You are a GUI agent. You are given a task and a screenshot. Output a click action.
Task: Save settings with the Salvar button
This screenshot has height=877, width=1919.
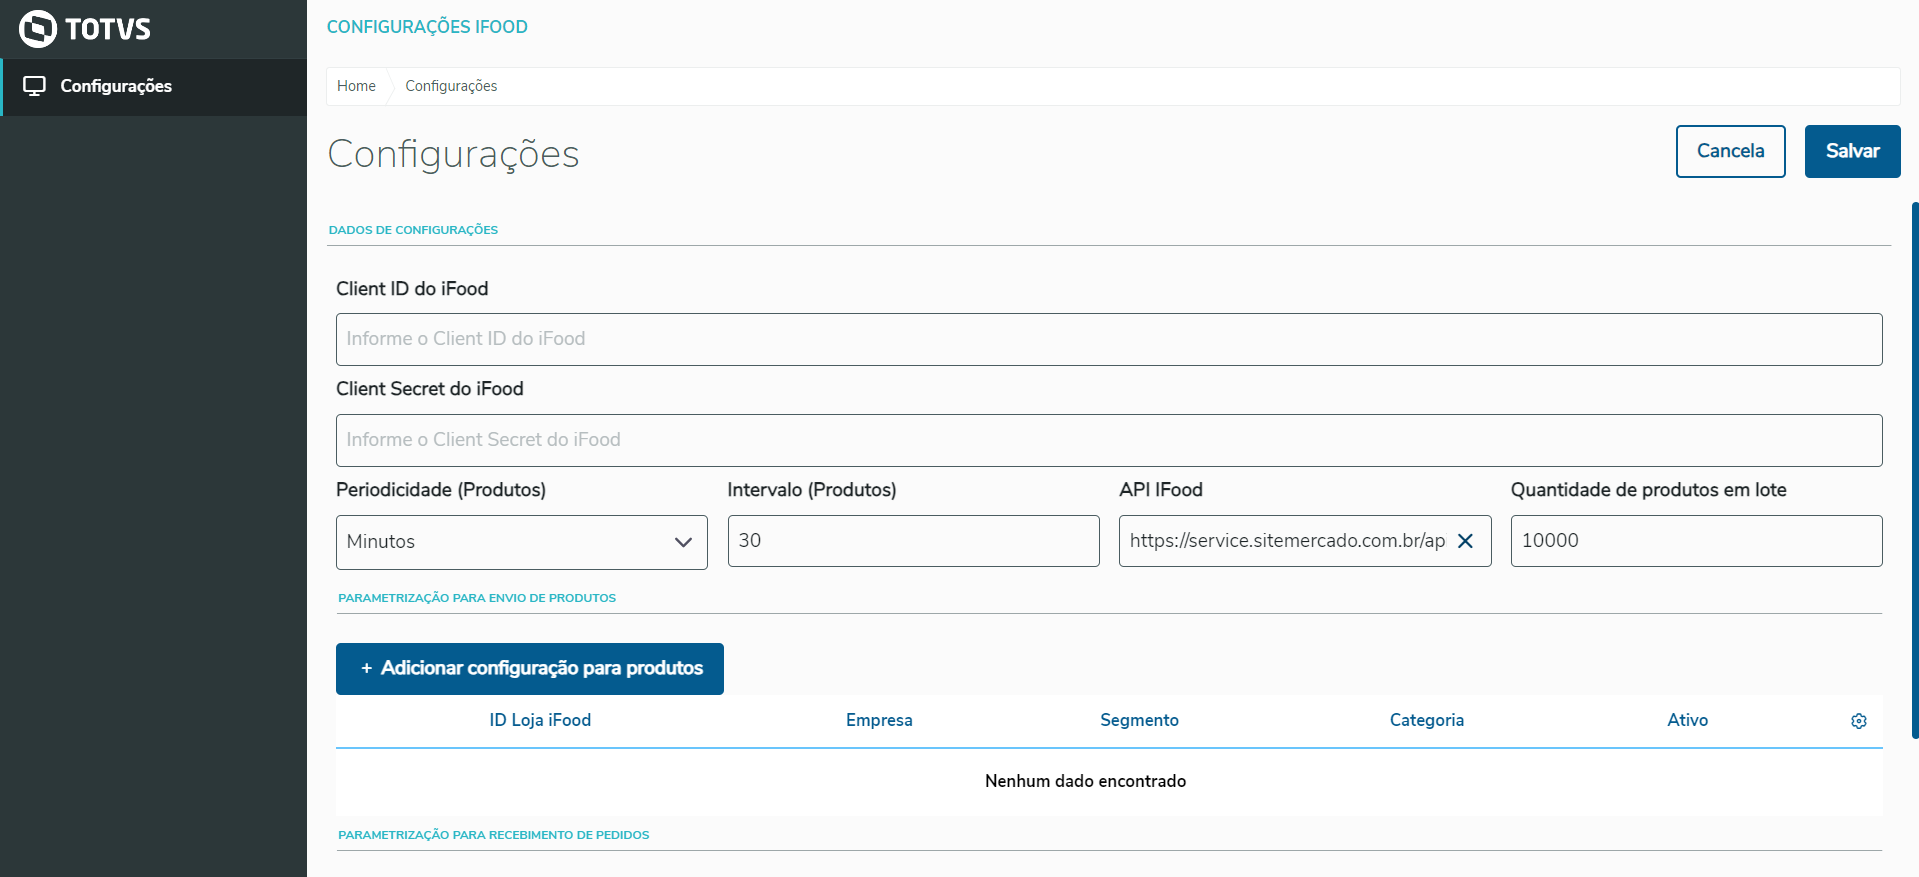(x=1852, y=151)
